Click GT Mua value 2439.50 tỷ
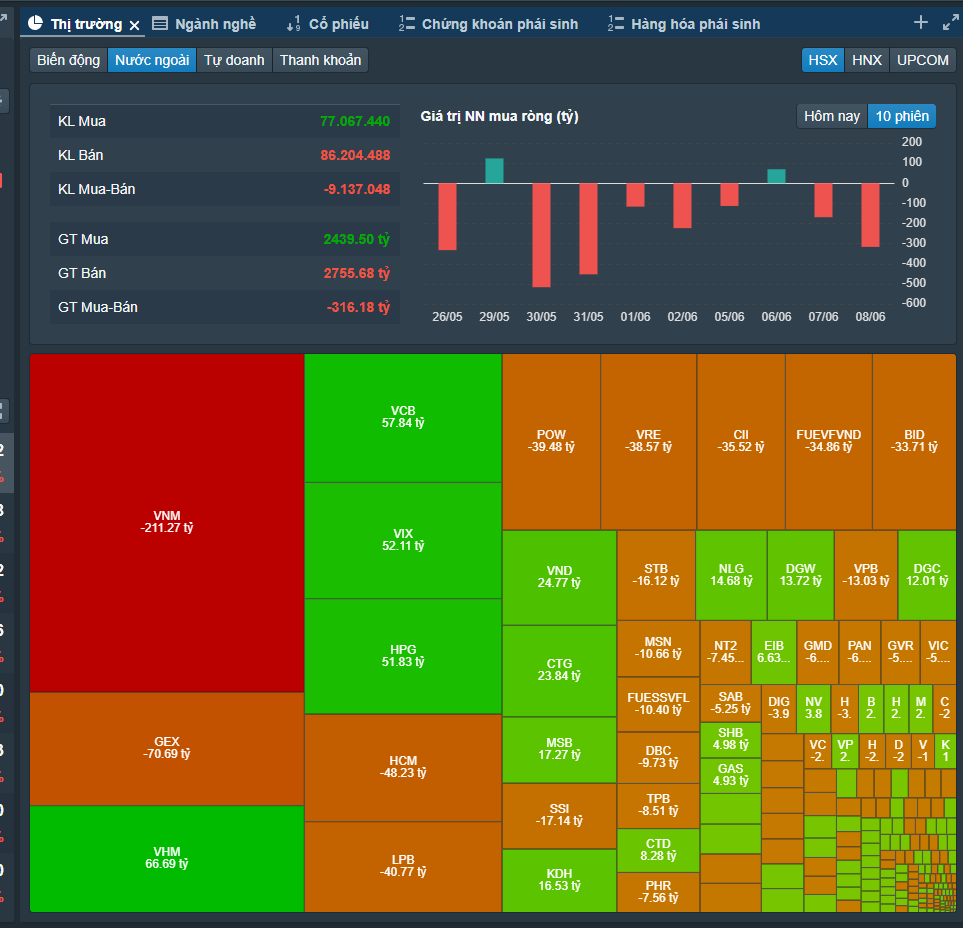The width and height of the screenshot is (963, 928). tap(357, 239)
